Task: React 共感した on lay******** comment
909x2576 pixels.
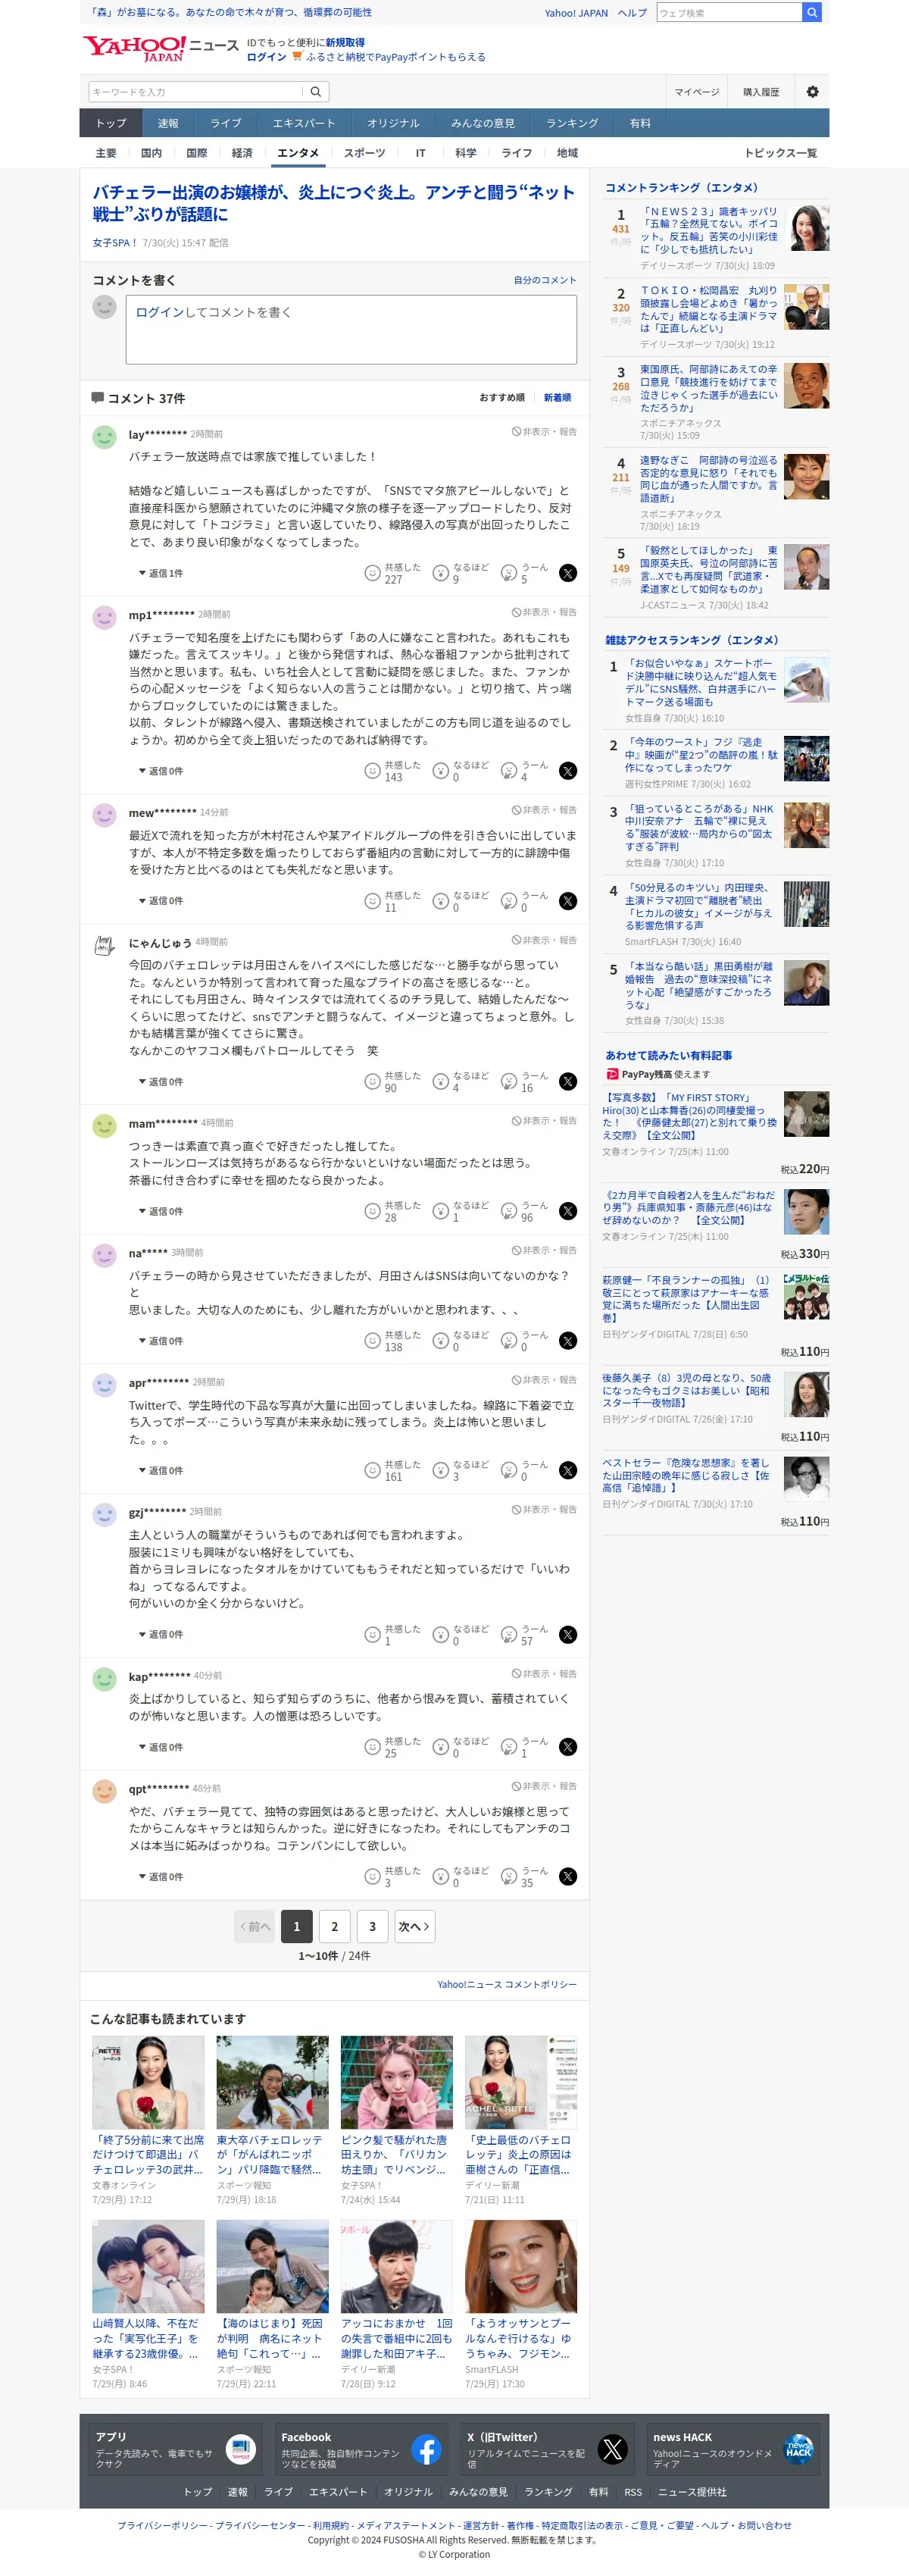Action: pos(392,573)
